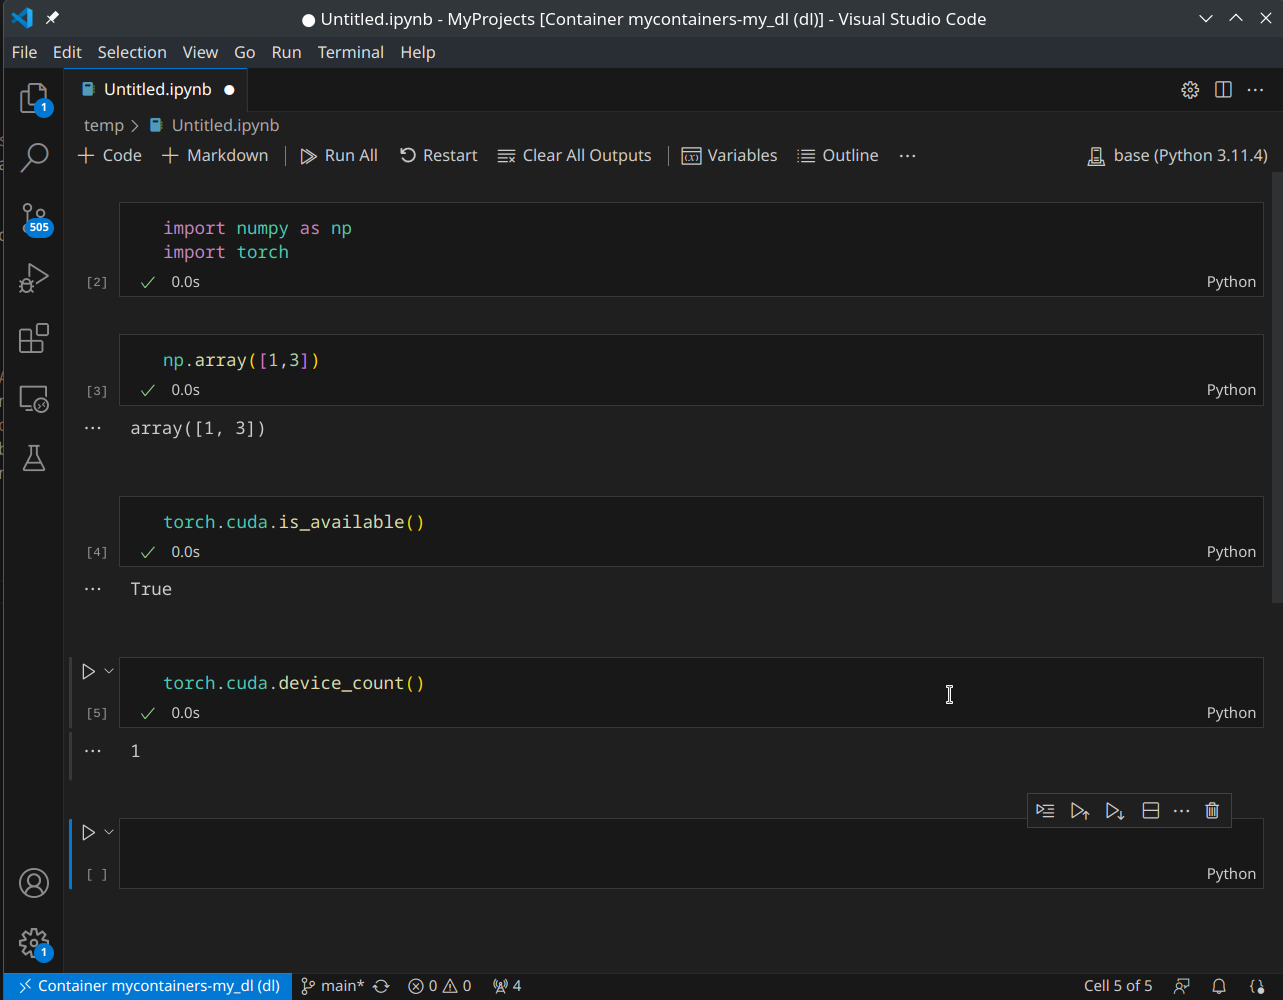Image resolution: width=1283 pixels, height=1000 pixels.
Task: Open Source Control view with 505 badge
Action: (34, 218)
